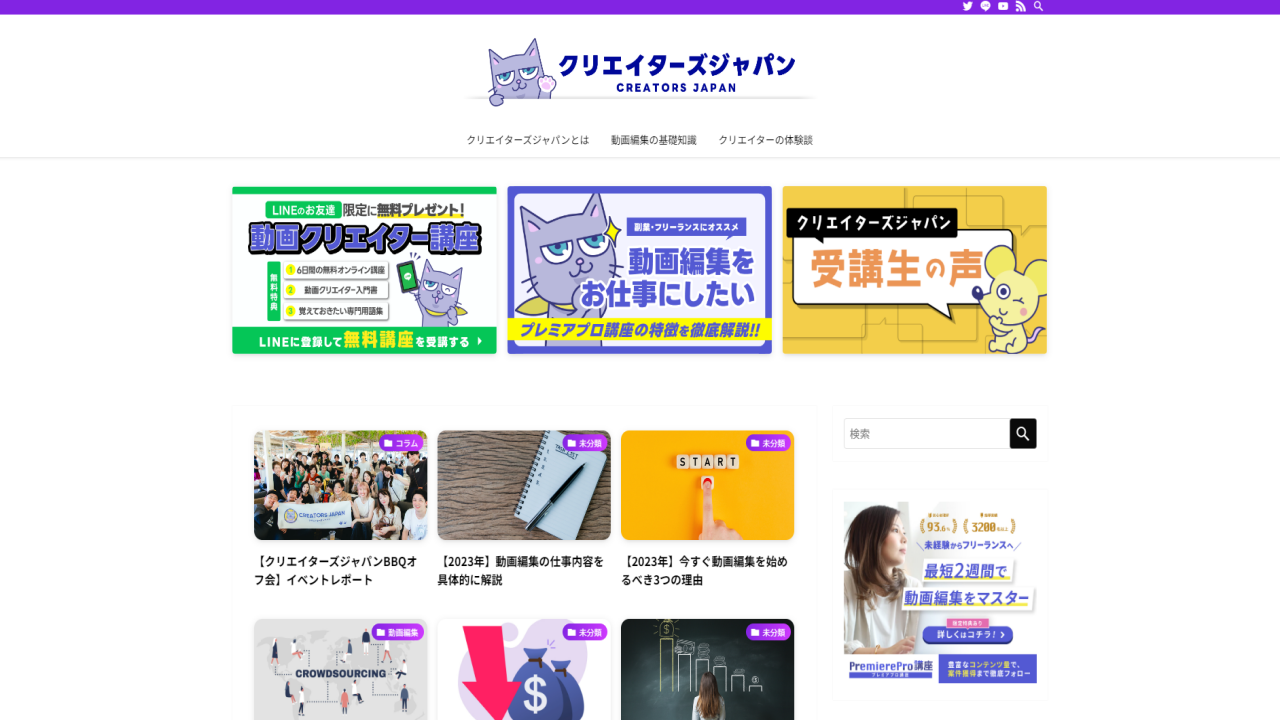Open the 動画編集の基礎知識 navigation entry
1280x720 pixels.
click(652, 140)
